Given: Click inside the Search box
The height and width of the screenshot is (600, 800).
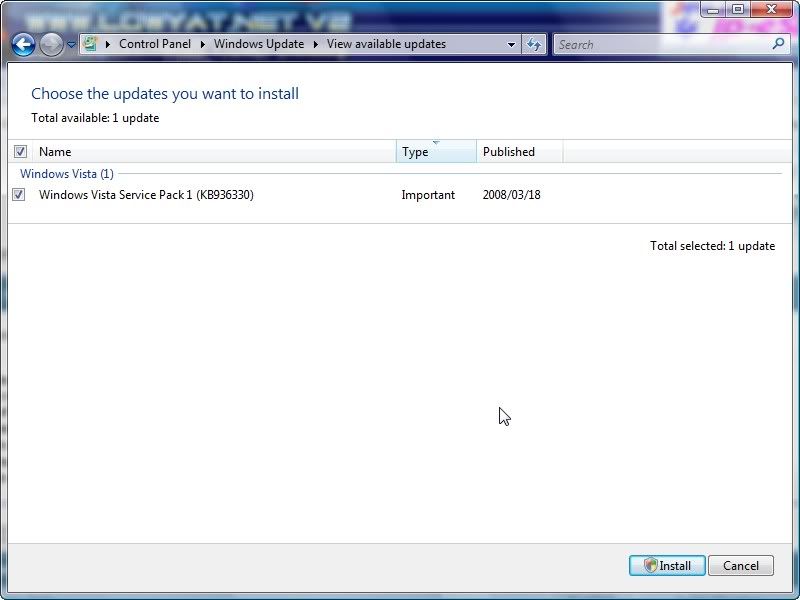Looking at the screenshot, I should (660, 44).
